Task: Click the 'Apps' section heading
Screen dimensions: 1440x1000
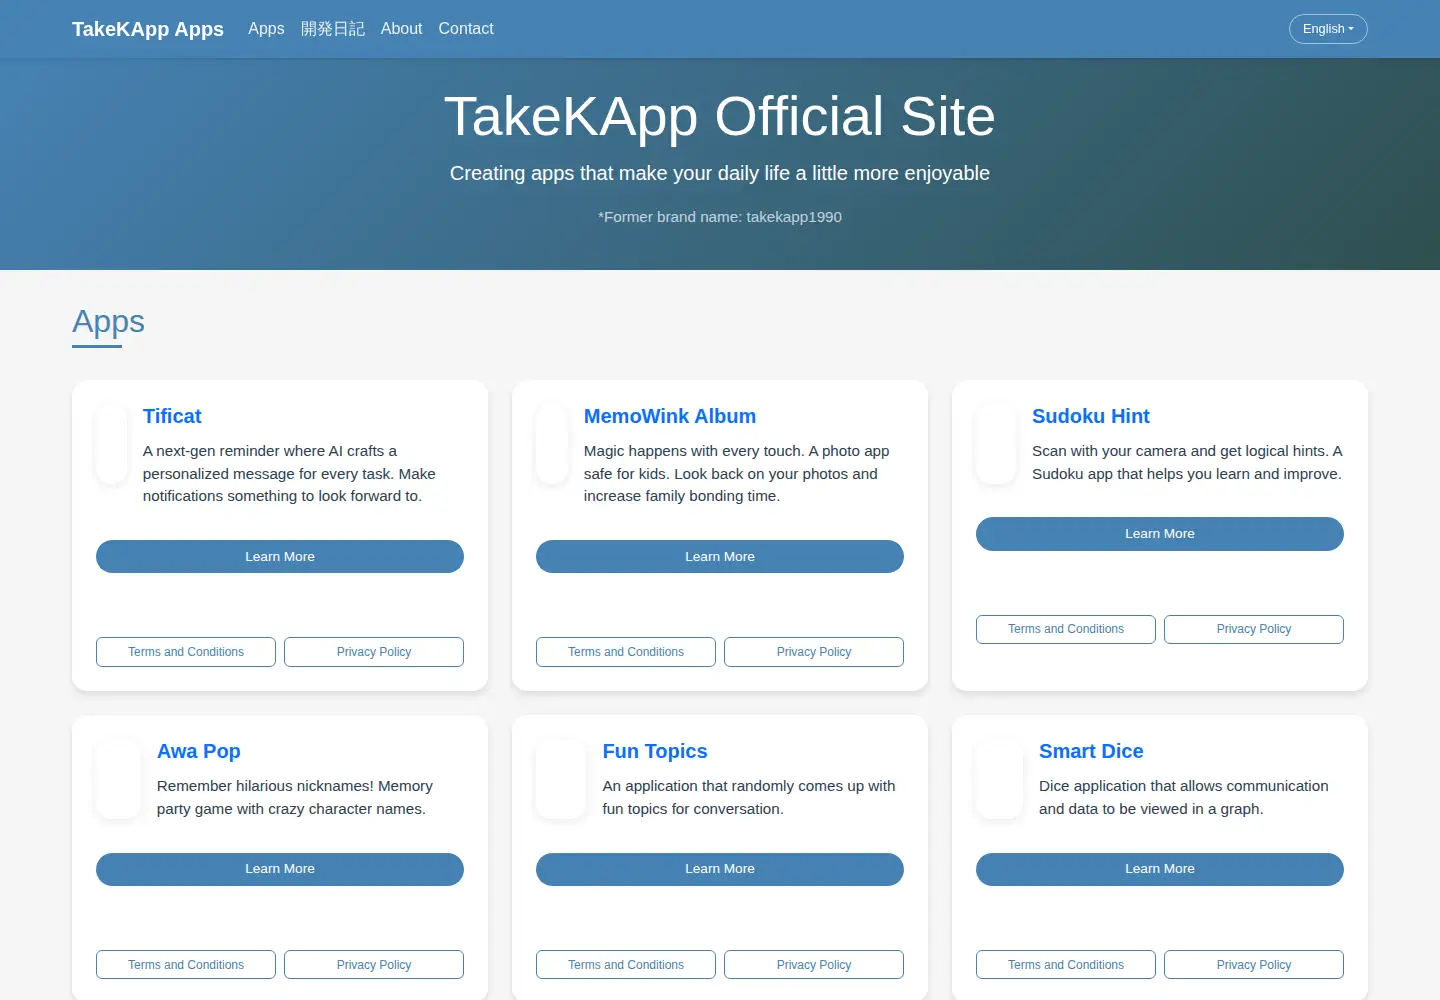Action: (108, 322)
